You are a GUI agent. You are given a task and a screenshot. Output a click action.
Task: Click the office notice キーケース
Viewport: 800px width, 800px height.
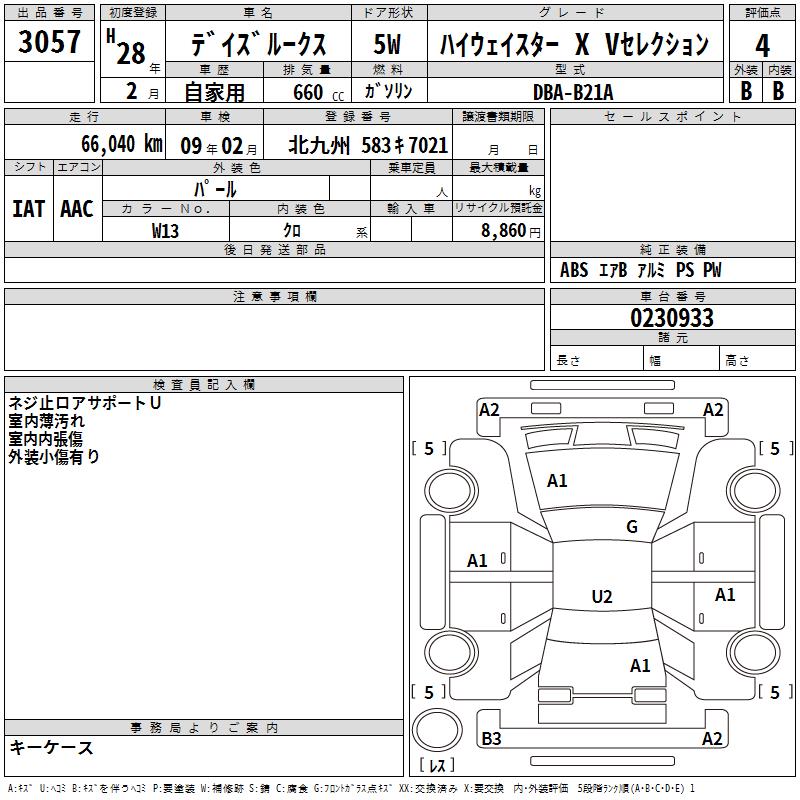52,748
